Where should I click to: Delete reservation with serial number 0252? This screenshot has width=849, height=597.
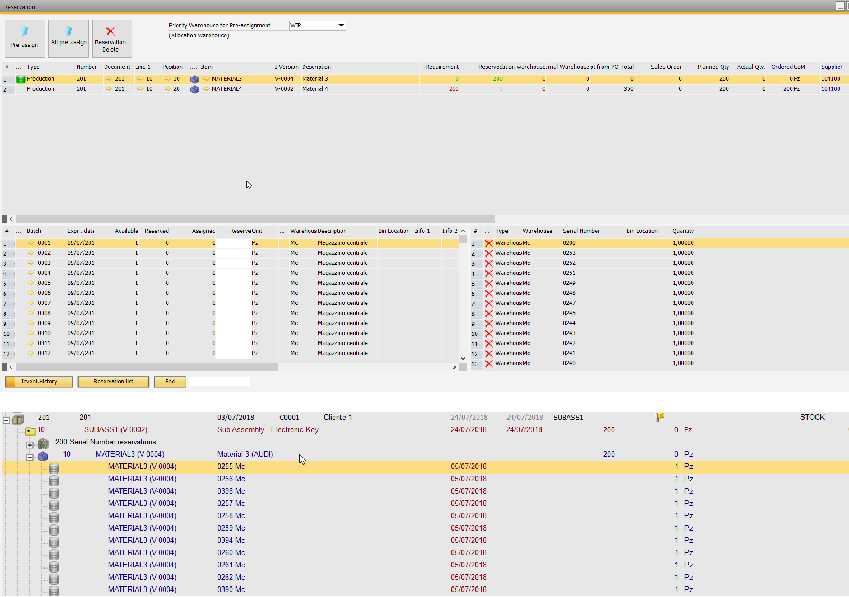489,263
